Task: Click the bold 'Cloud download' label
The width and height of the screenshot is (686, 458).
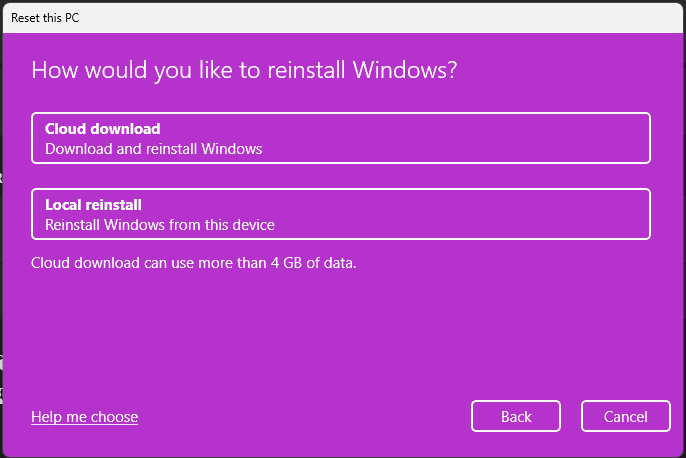Action: tap(103, 129)
